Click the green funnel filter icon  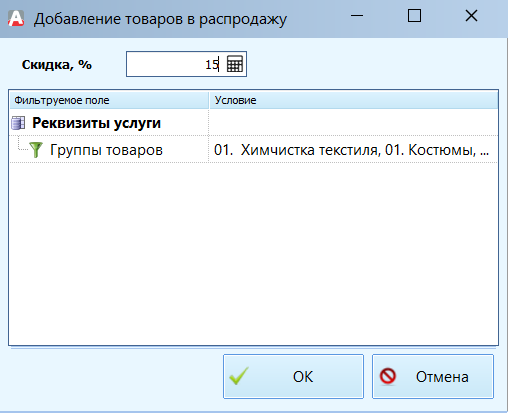tap(36, 150)
